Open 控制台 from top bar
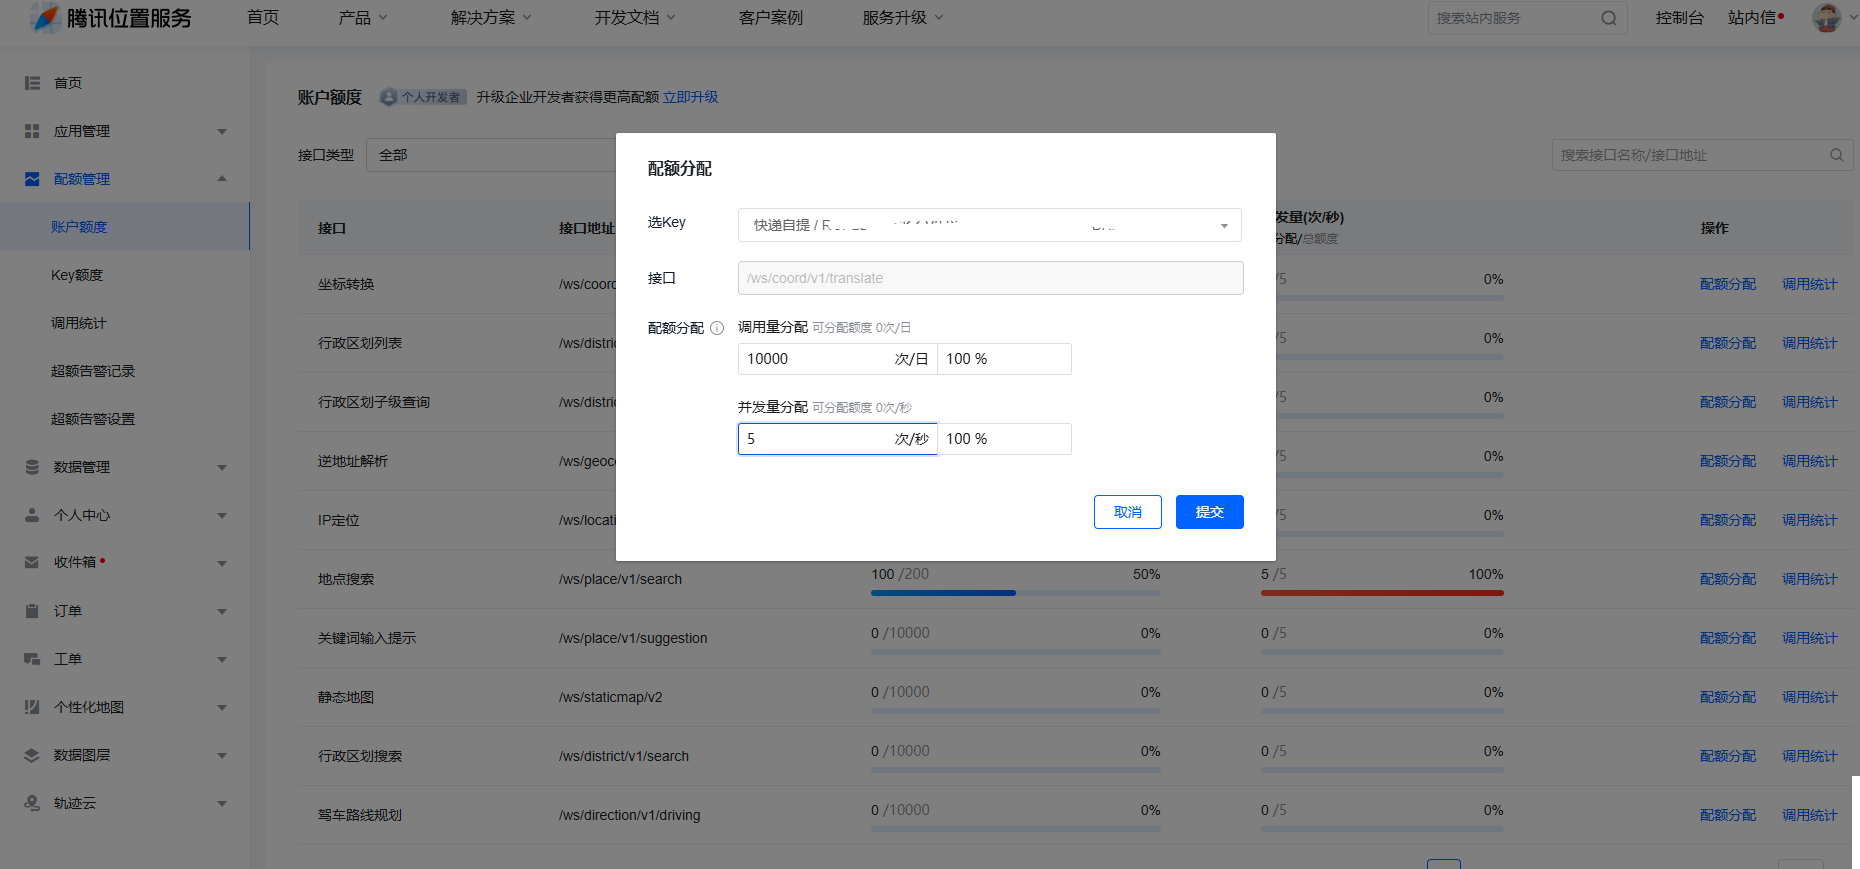This screenshot has width=1860, height=869. pyautogui.click(x=1679, y=18)
